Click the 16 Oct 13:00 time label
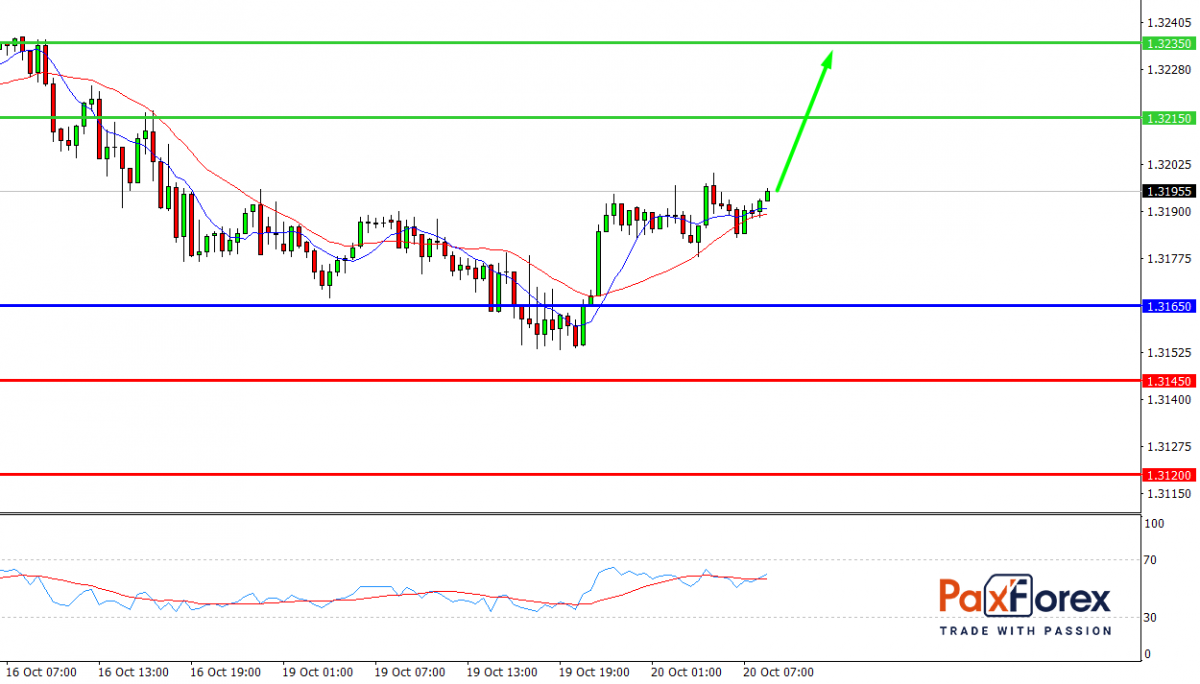Screen dimensions: 1200x684 pos(133,672)
